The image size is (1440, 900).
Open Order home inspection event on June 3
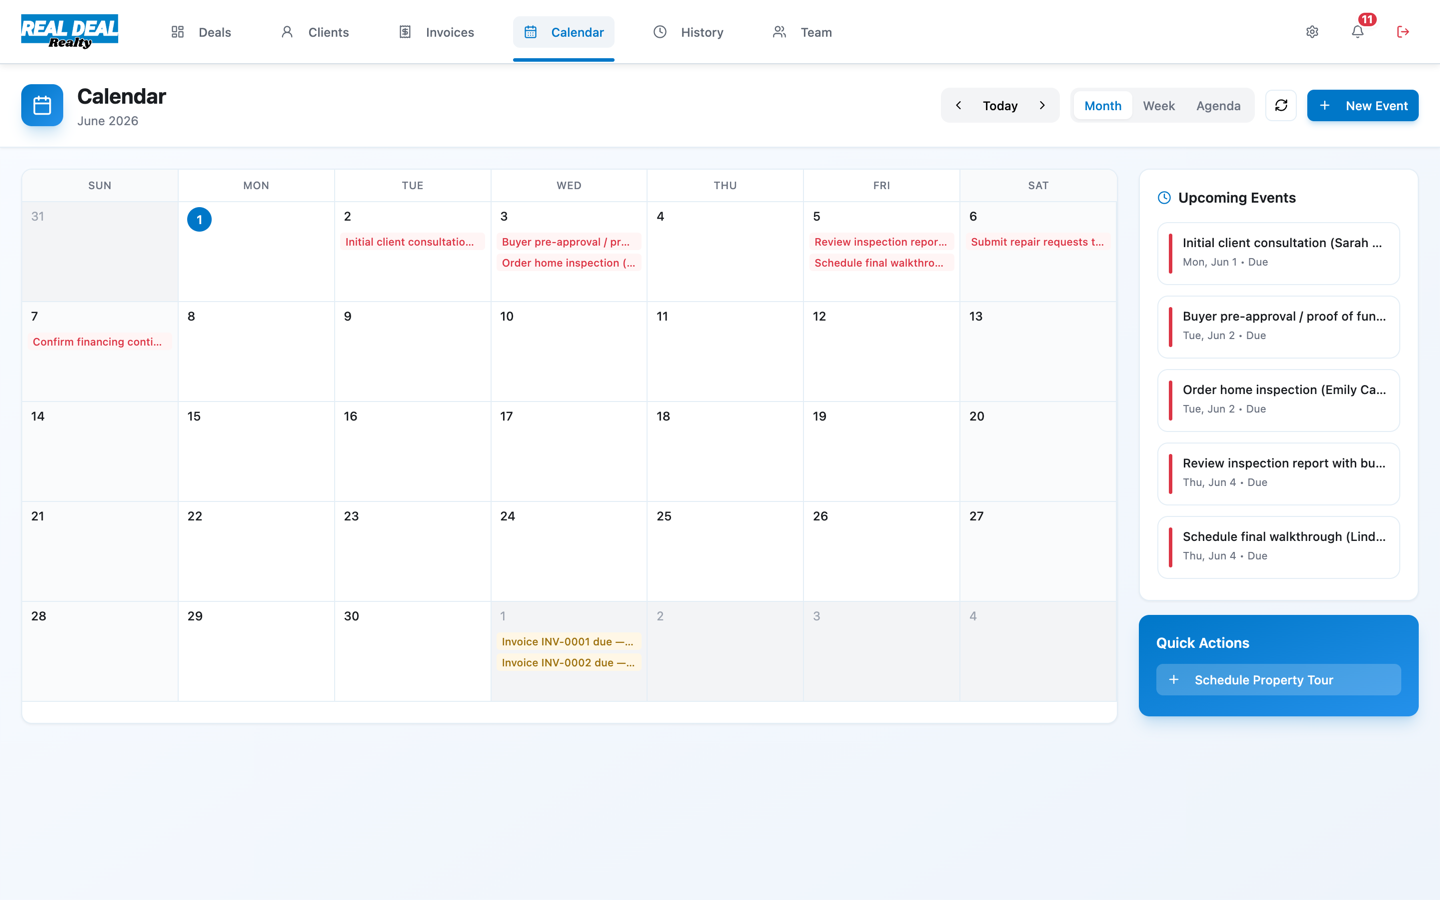click(569, 263)
